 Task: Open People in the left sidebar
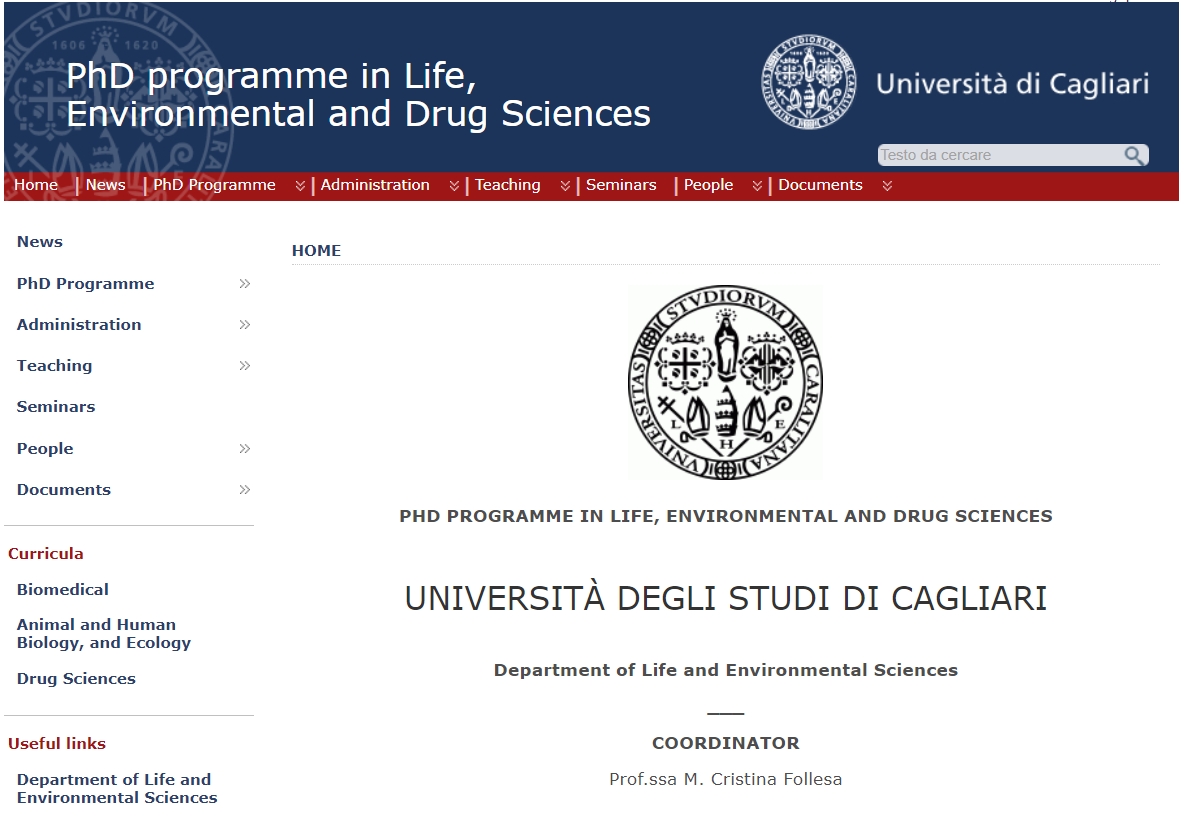click(45, 449)
